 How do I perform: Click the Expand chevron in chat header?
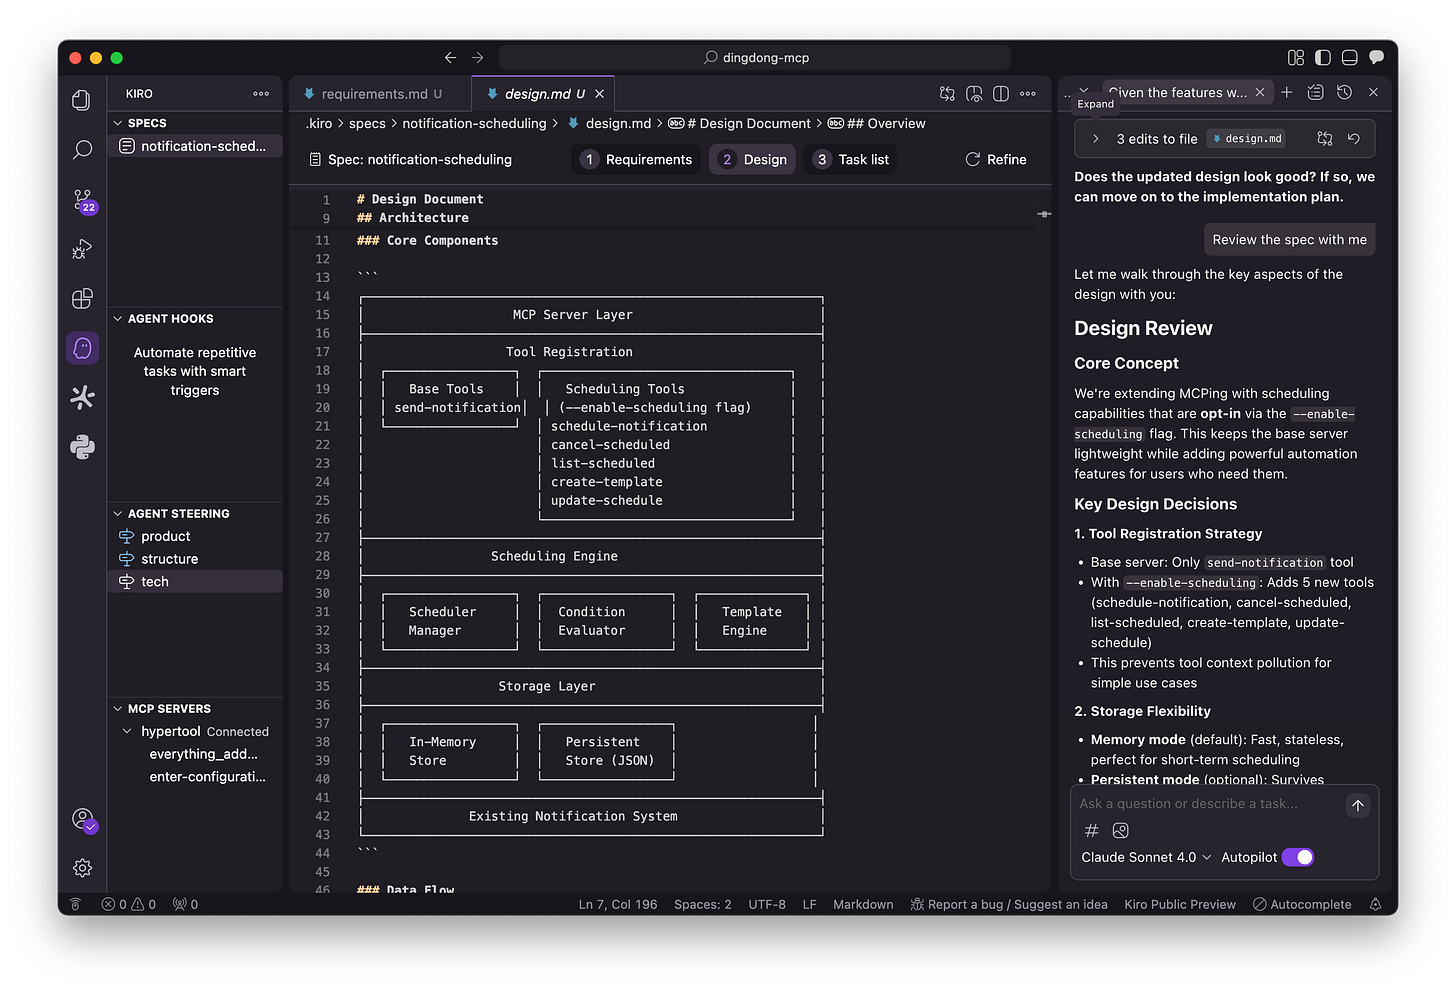[1084, 91]
